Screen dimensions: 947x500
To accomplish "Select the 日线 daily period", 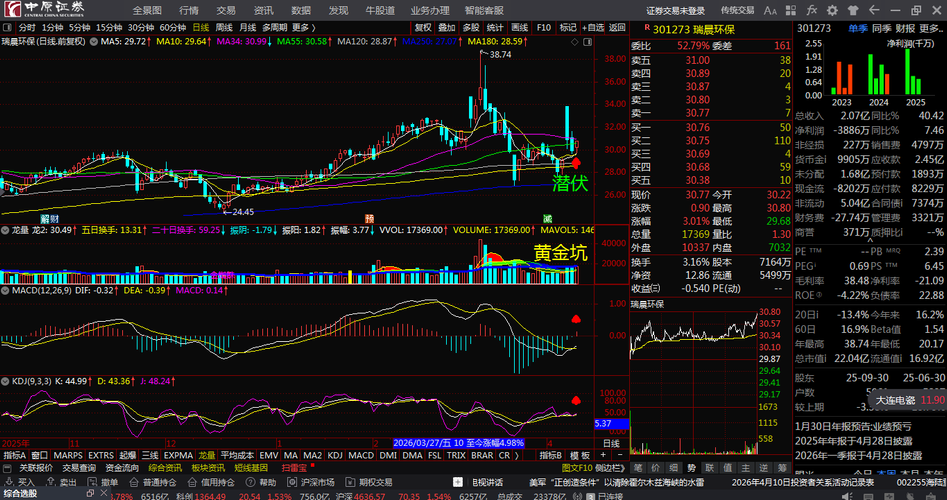I will click(x=201, y=27).
